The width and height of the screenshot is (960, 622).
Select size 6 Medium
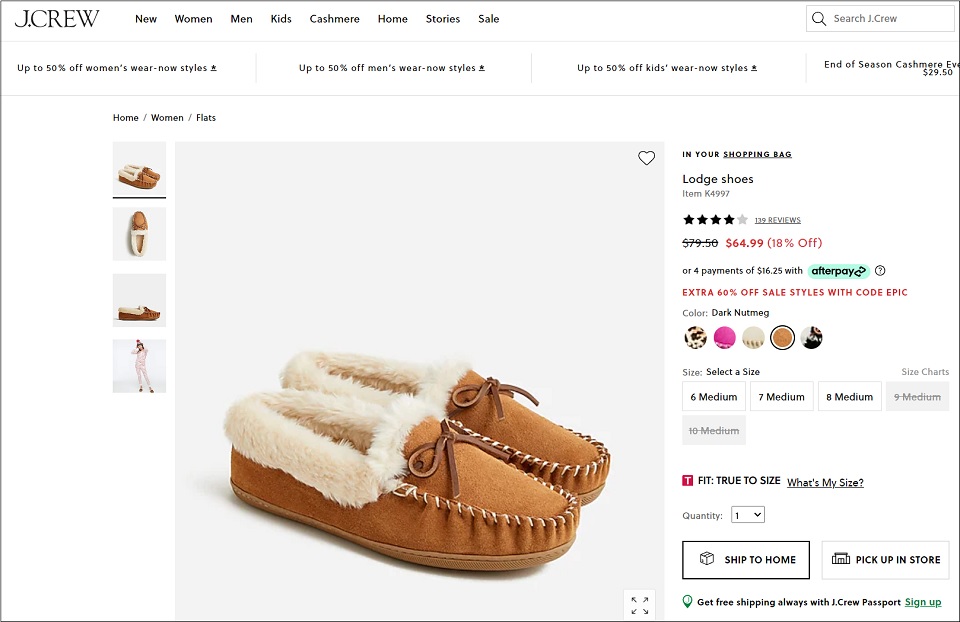(714, 397)
